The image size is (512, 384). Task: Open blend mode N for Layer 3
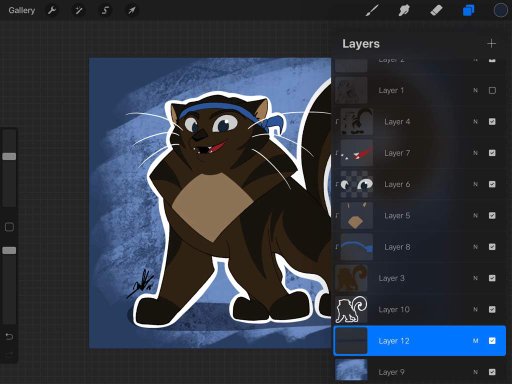[x=475, y=278]
